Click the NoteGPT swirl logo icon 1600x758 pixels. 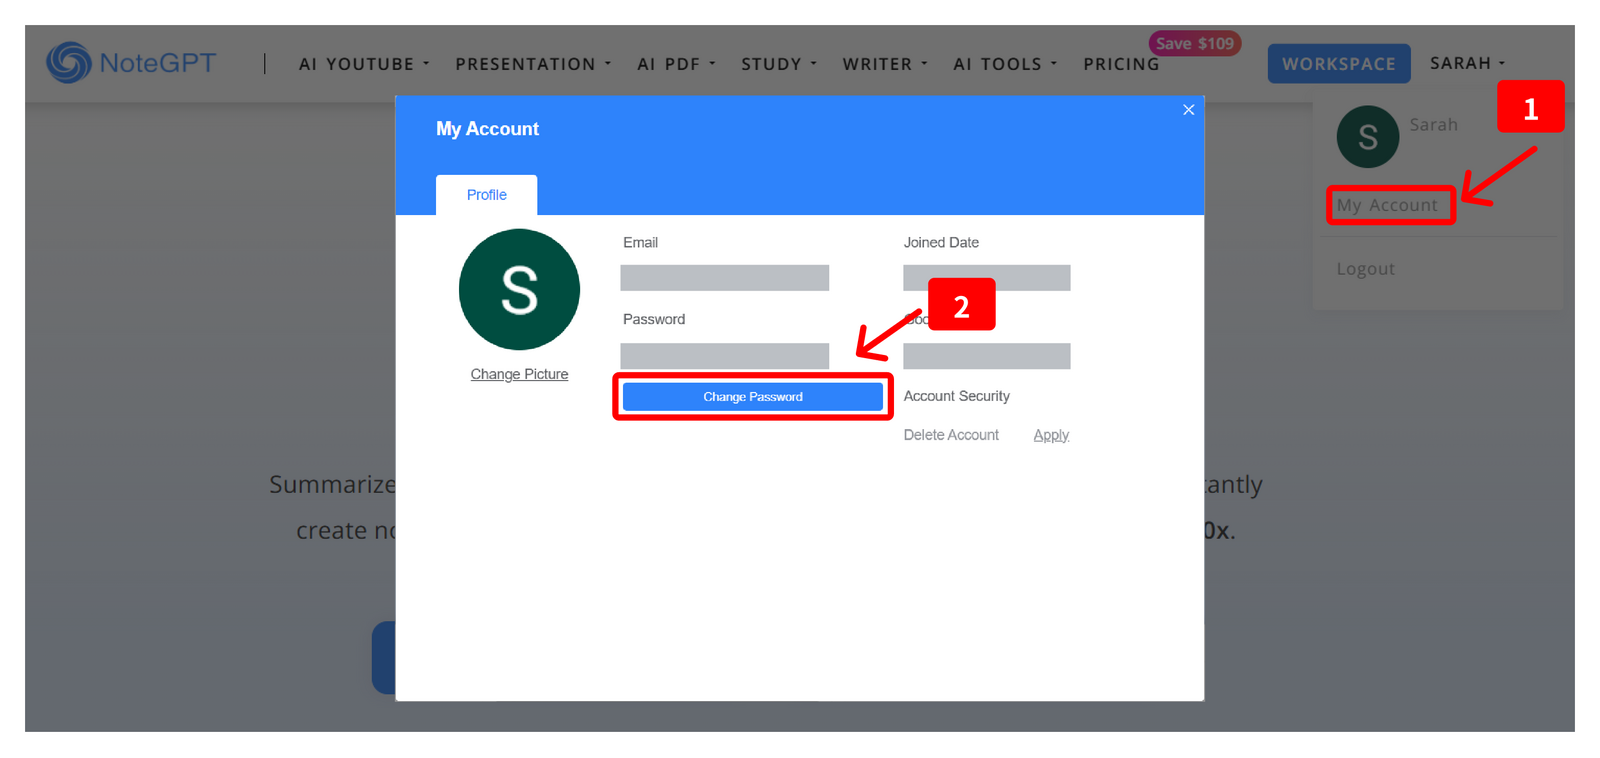pos(68,62)
